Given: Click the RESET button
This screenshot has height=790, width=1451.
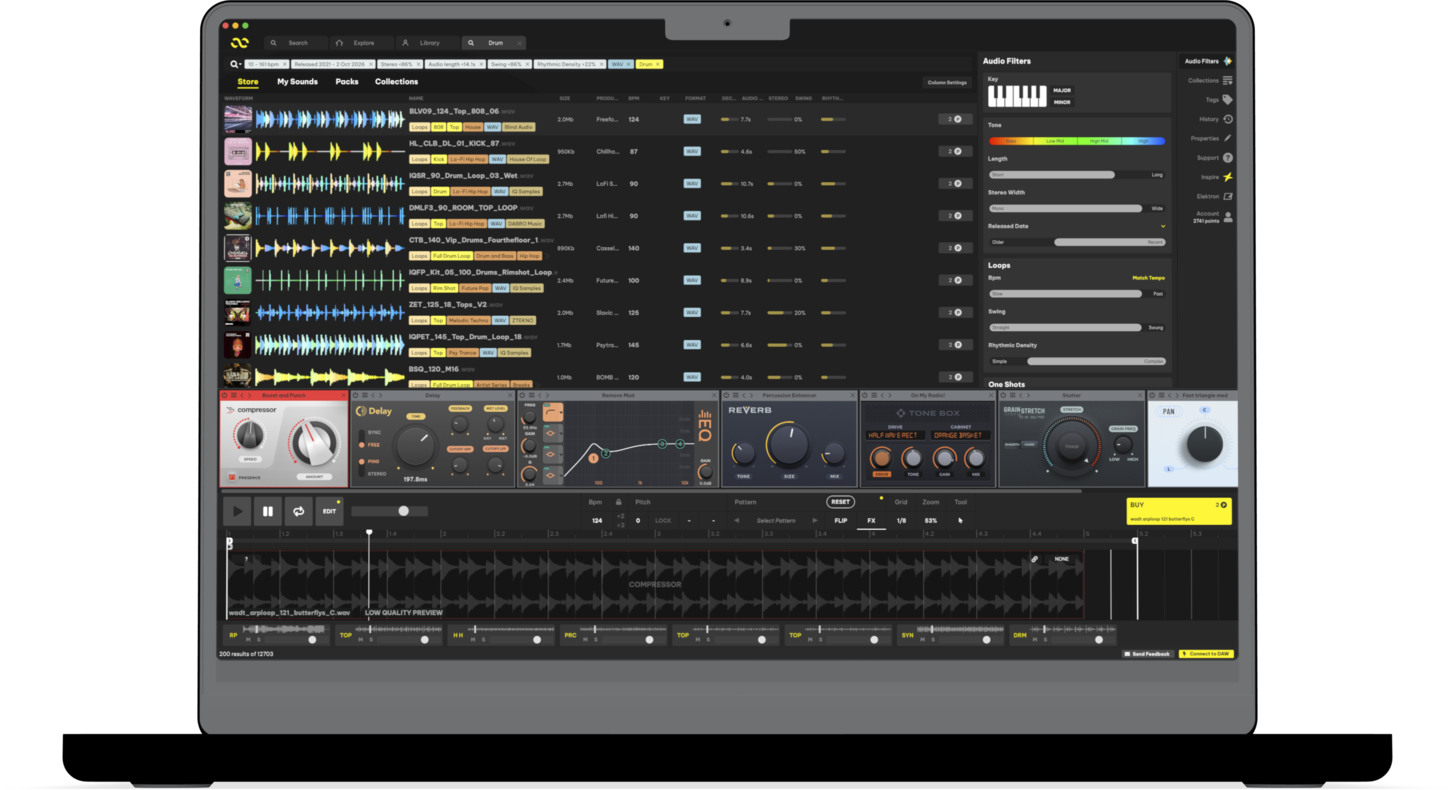Looking at the screenshot, I should pos(840,502).
